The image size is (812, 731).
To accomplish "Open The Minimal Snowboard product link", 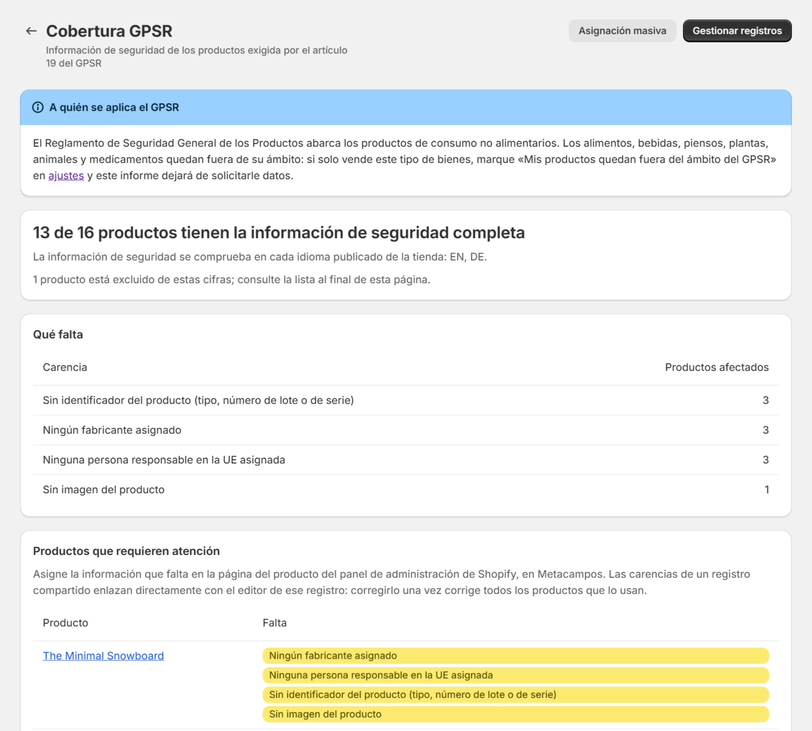I will [x=103, y=655].
